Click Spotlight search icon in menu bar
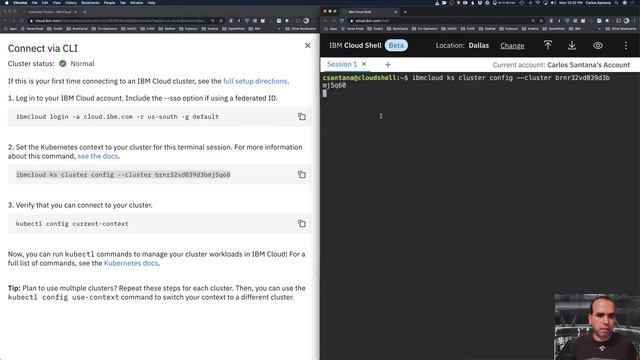Screen dimensions: 640x360 coord(616,2)
